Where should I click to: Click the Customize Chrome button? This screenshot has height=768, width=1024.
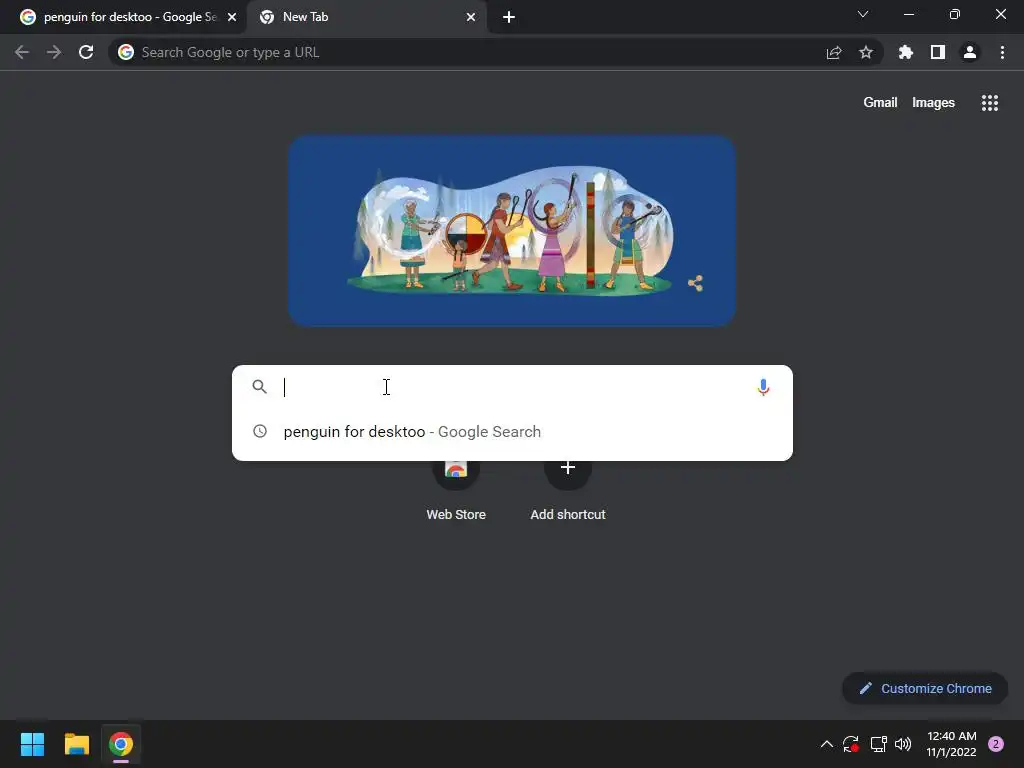925,688
